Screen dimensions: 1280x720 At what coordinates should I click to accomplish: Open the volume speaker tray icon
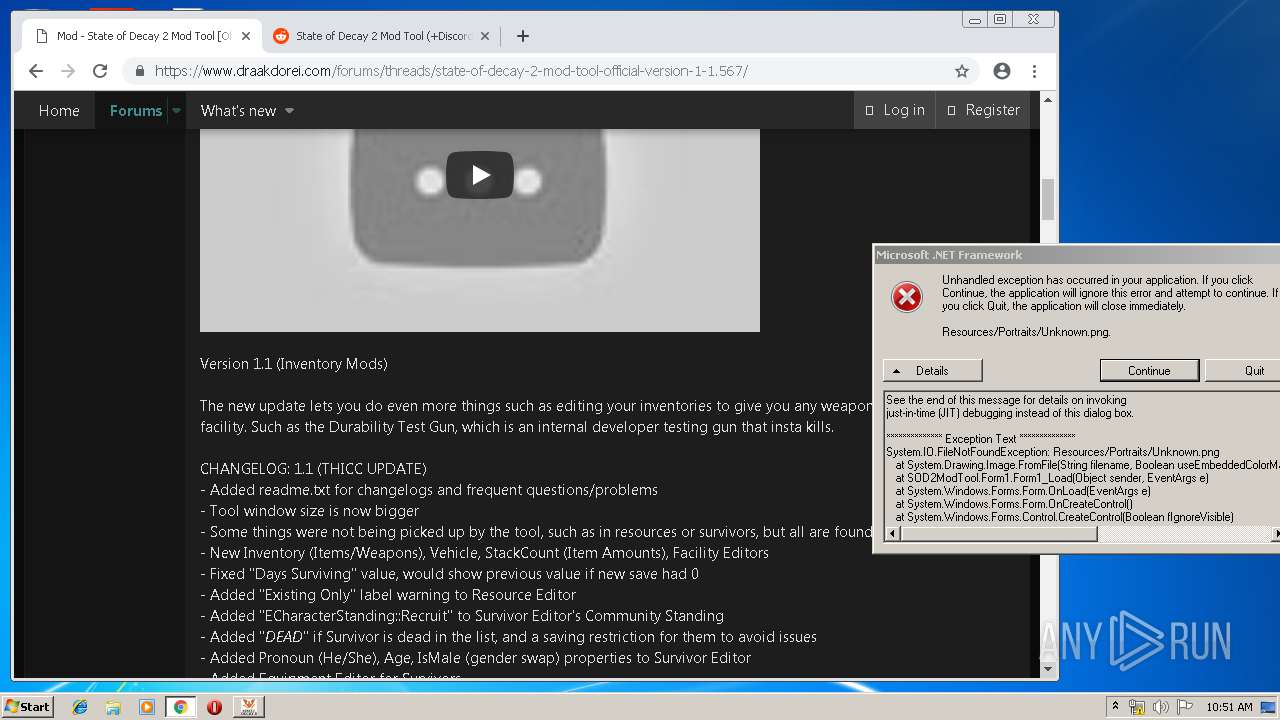(x=1161, y=707)
